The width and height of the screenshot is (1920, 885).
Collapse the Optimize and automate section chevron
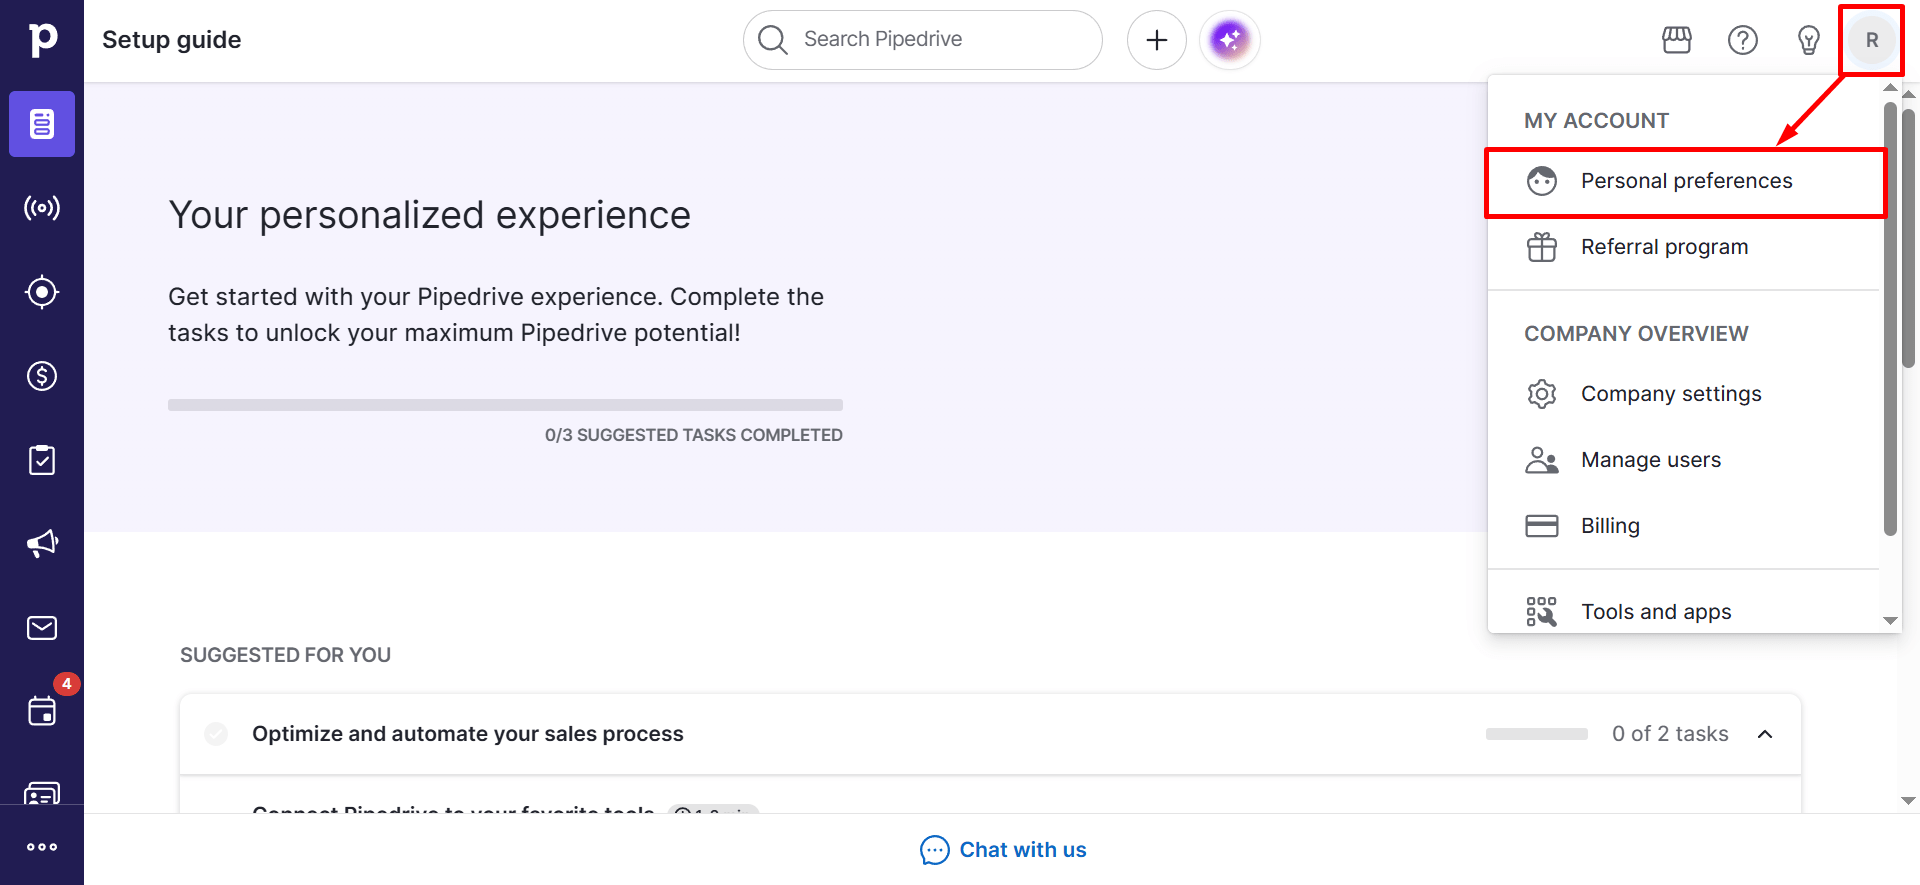(x=1765, y=734)
